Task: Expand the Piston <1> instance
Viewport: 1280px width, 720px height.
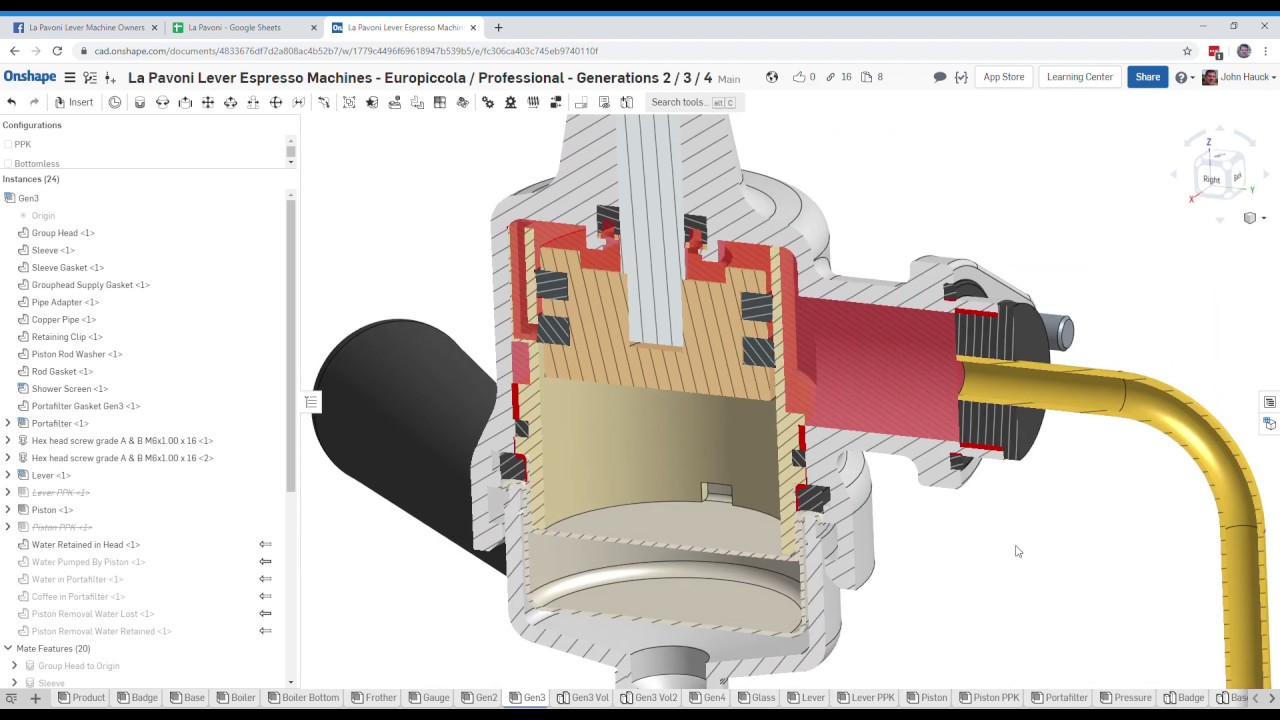Action: [x=8, y=510]
